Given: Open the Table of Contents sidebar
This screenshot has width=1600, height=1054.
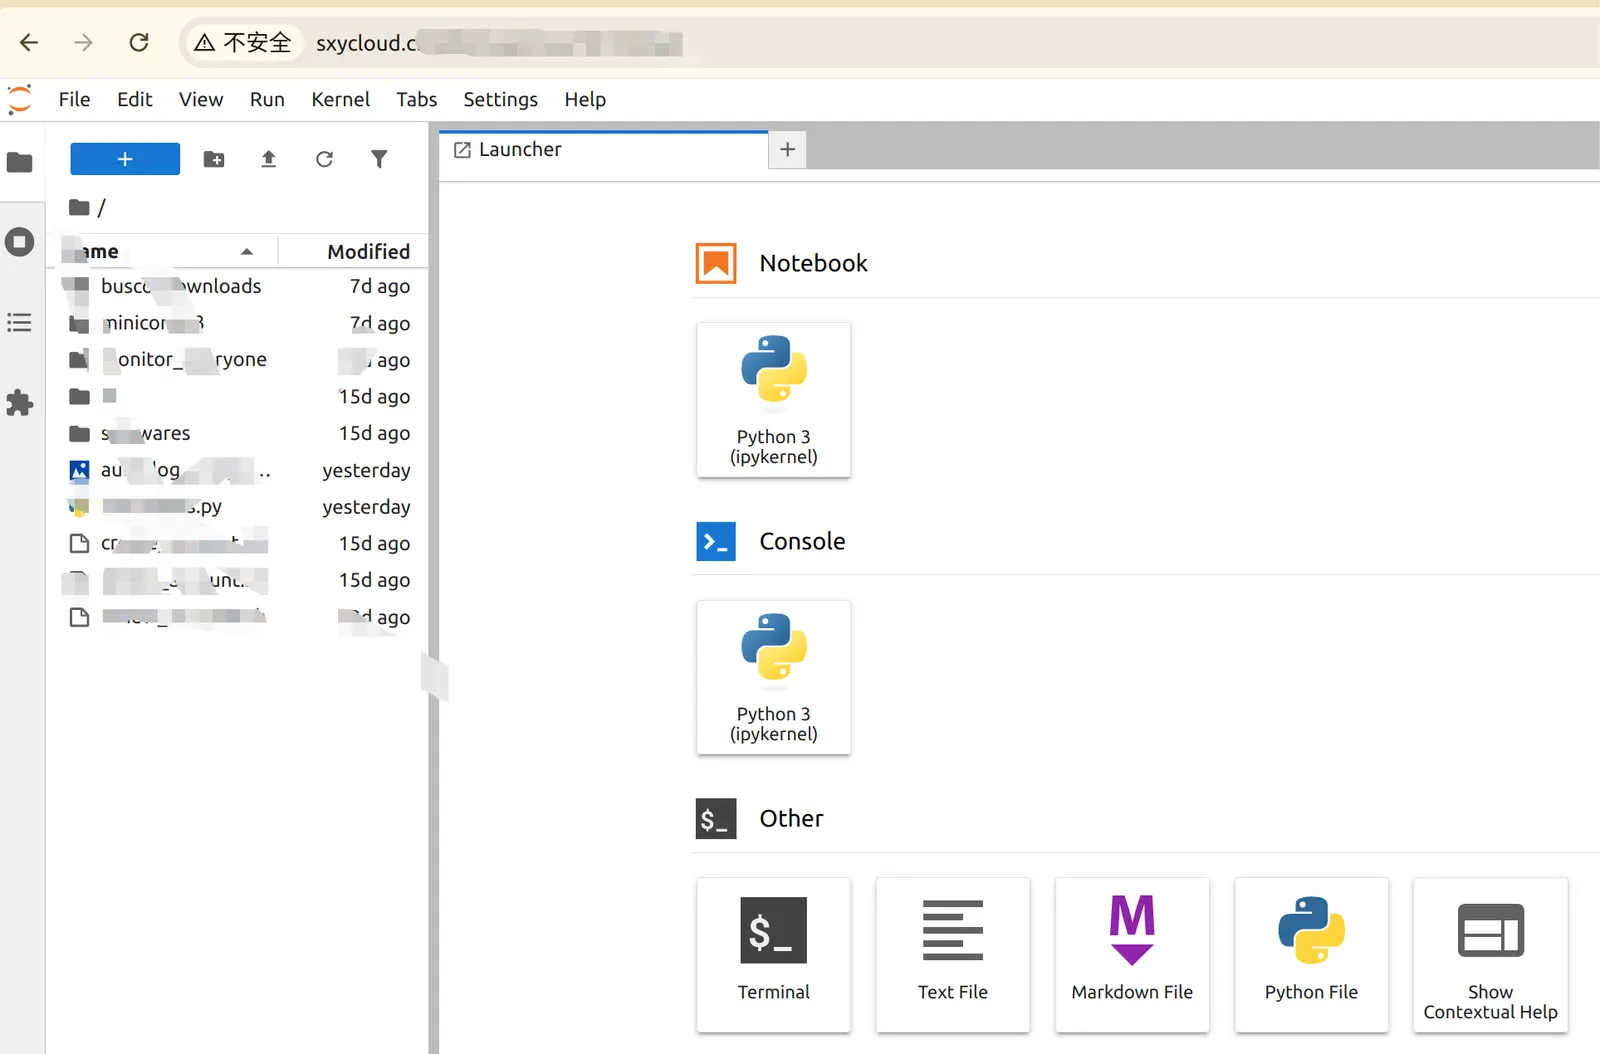Looking at the screenshot, I should 20,323.
